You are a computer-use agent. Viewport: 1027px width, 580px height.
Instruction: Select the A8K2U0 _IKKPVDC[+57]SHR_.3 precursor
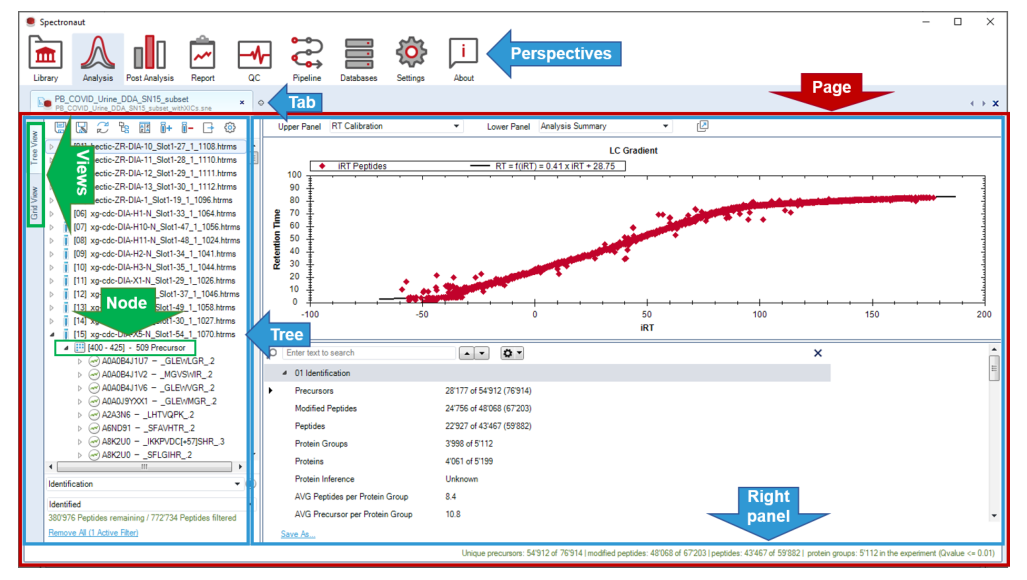(x=163, y=442)
